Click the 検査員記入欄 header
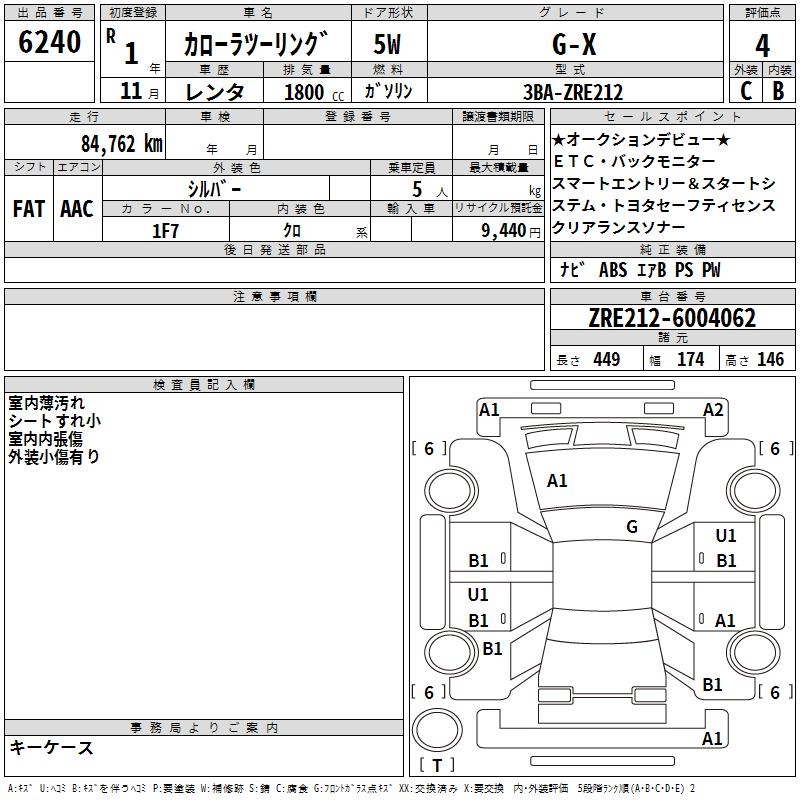800x800 pixels. pyautogui.click(x=204, y=385)
